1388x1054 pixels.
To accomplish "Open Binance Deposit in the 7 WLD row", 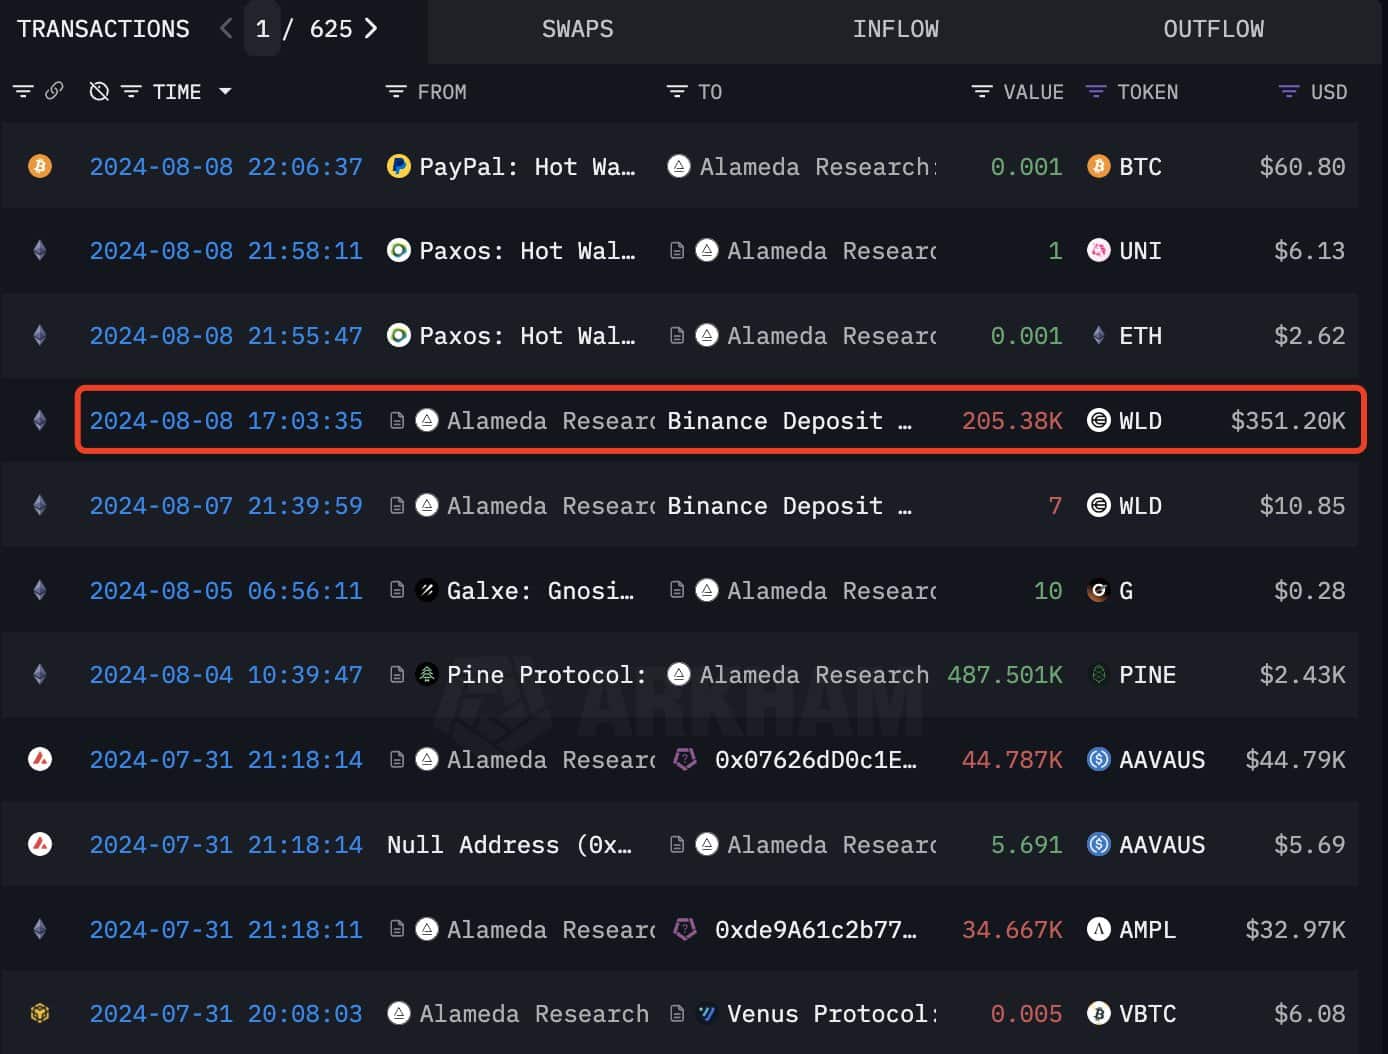I will tap(789, 505).
